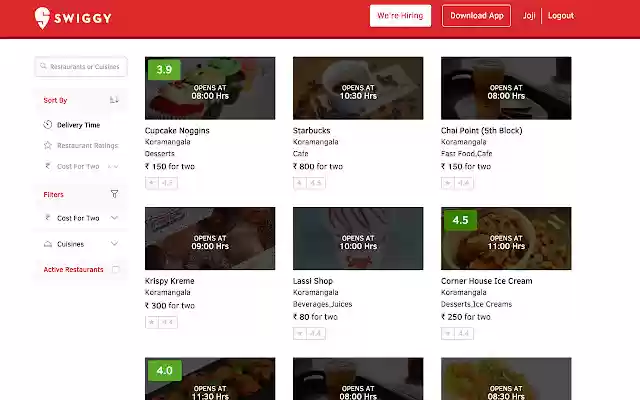
Task: Click the 4.5 rating badge on Corner House
Action: tap(460, 220)
